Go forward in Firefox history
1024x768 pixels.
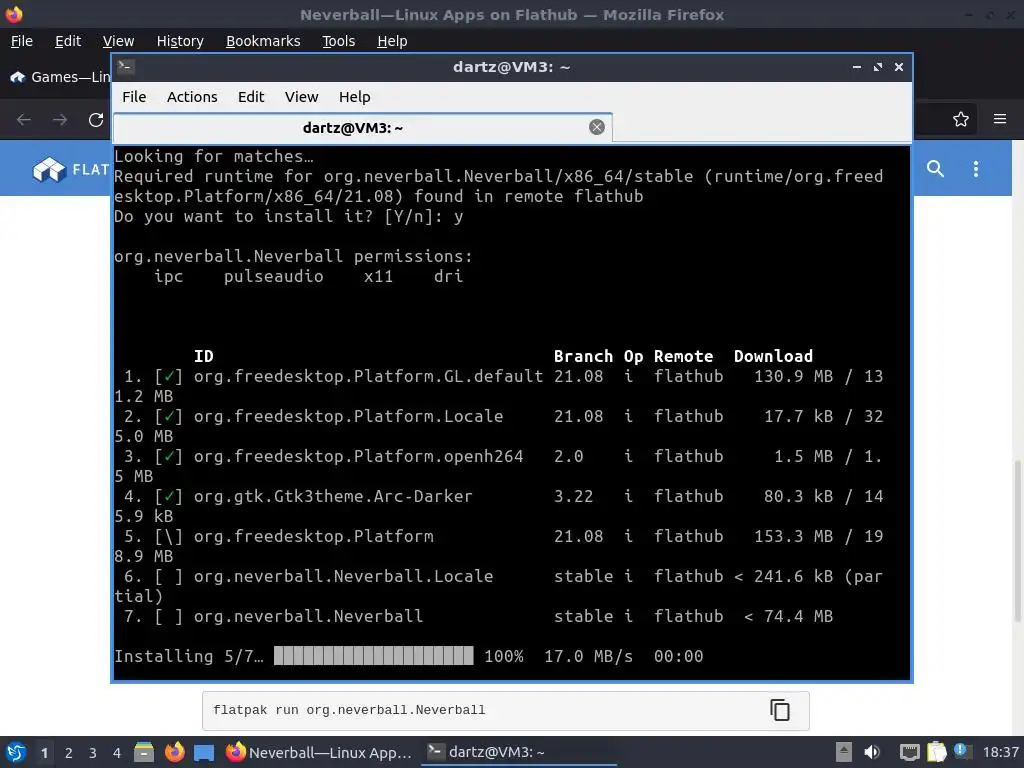(x=60, y=120)
